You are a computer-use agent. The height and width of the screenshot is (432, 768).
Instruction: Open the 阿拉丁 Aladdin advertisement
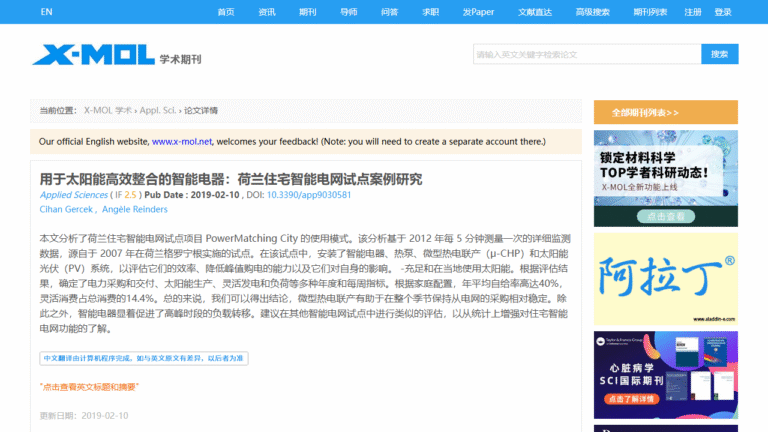(x=666, y=279)
